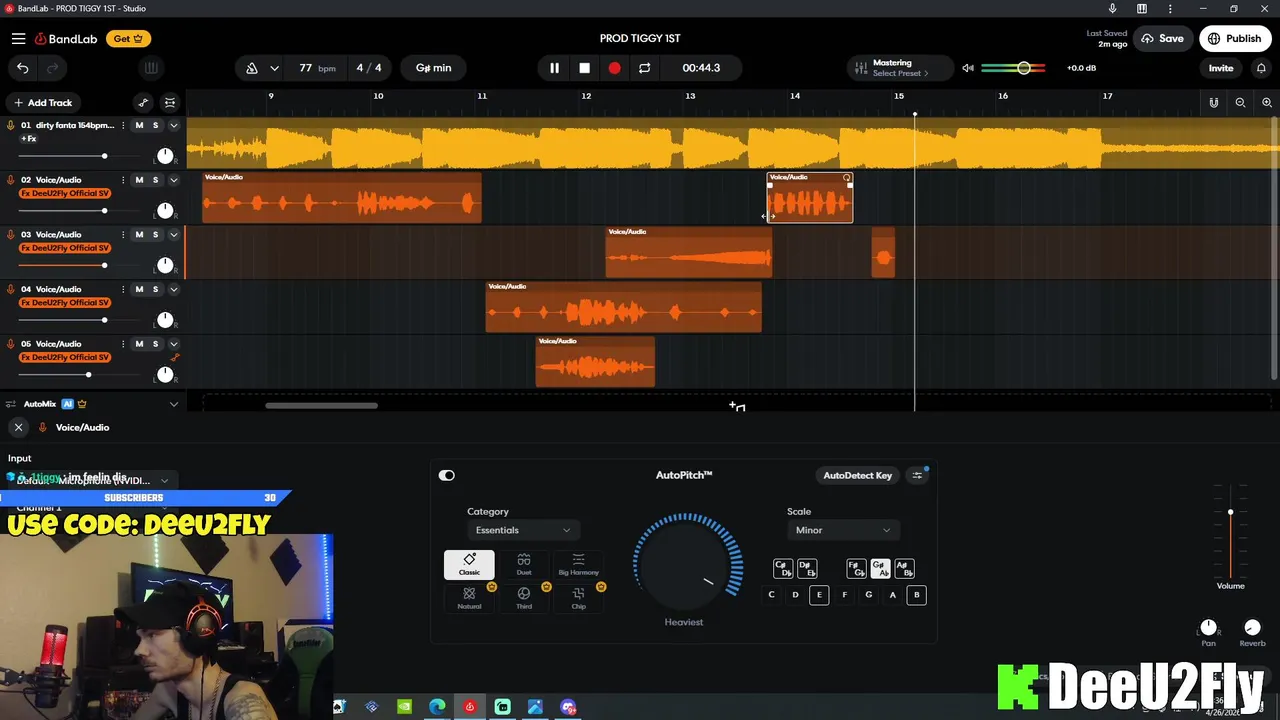Zoom out the timeline
1280x720 pixels.
coord(1240,103)
